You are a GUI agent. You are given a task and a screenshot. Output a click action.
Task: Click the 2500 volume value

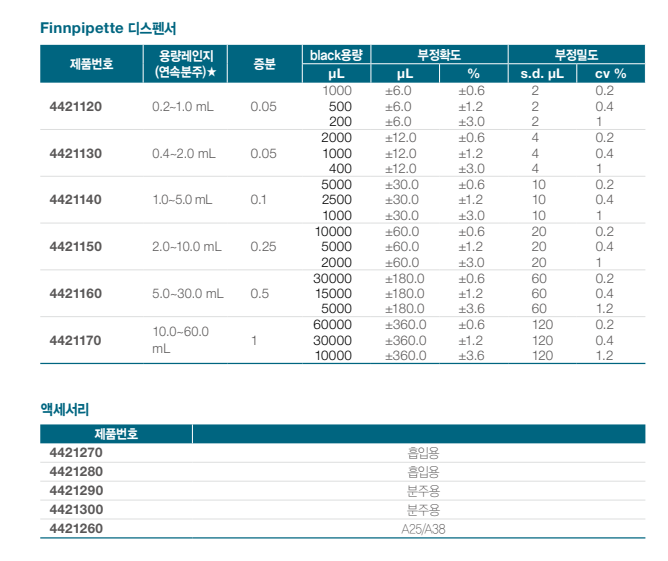[336, 200]
